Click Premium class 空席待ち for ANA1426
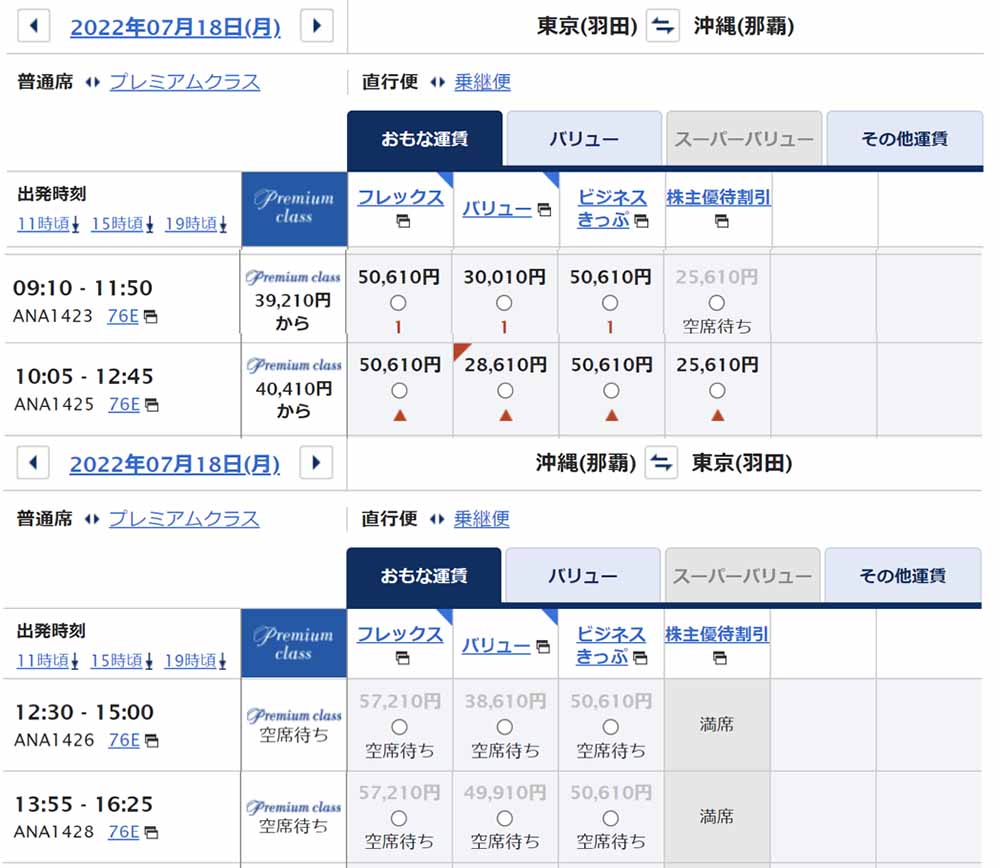1000x868 pixels. [x=294, y=725]
